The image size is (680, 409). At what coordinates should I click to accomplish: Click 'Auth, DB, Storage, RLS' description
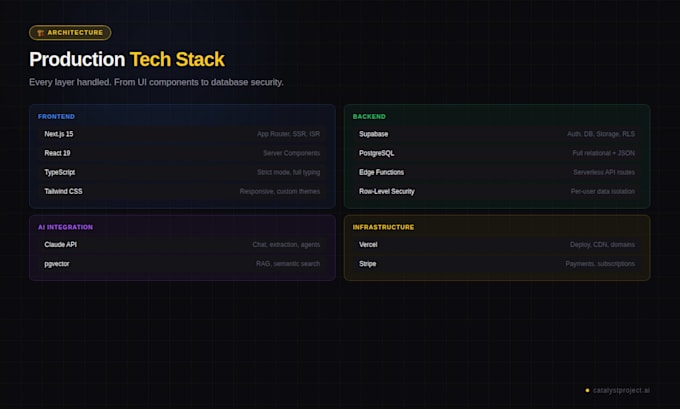click(x=601, y=134)
